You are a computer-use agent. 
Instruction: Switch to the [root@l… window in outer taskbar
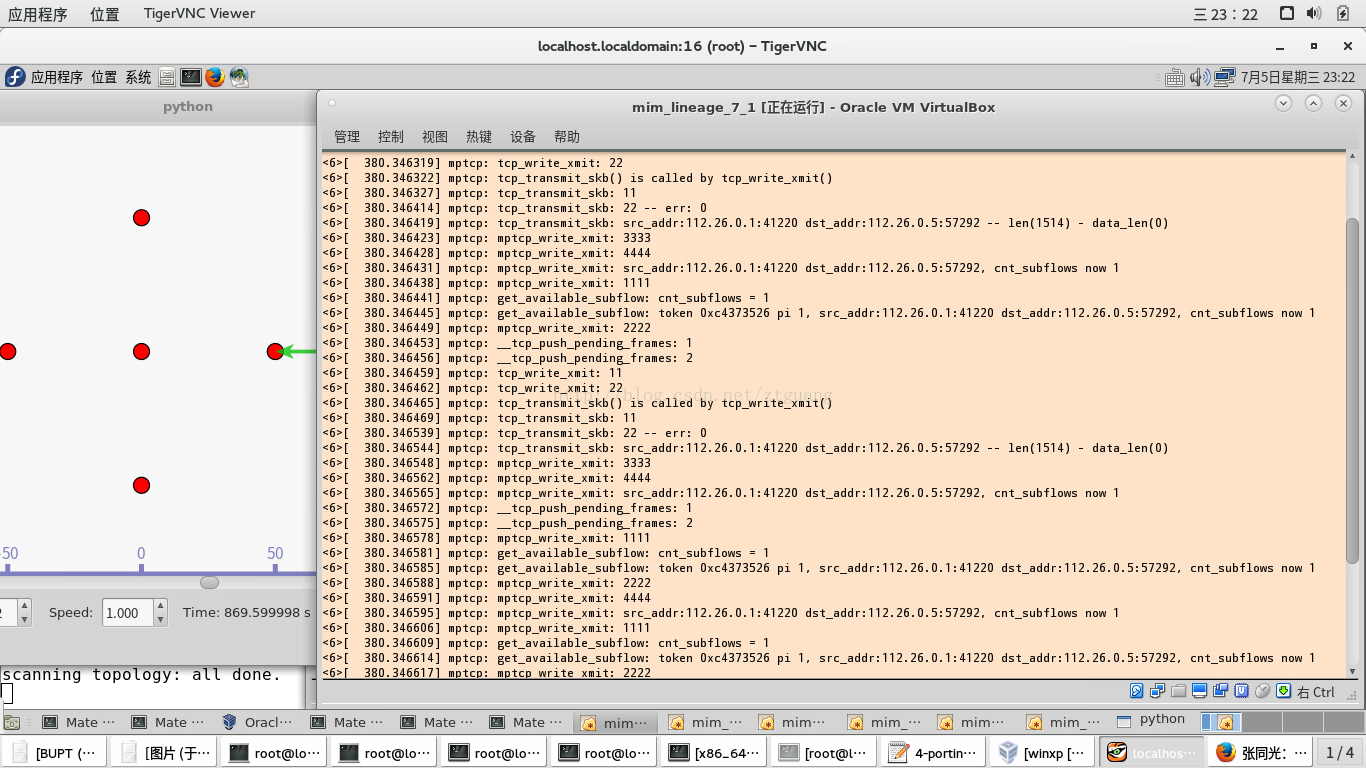click(x=825, y=753)
